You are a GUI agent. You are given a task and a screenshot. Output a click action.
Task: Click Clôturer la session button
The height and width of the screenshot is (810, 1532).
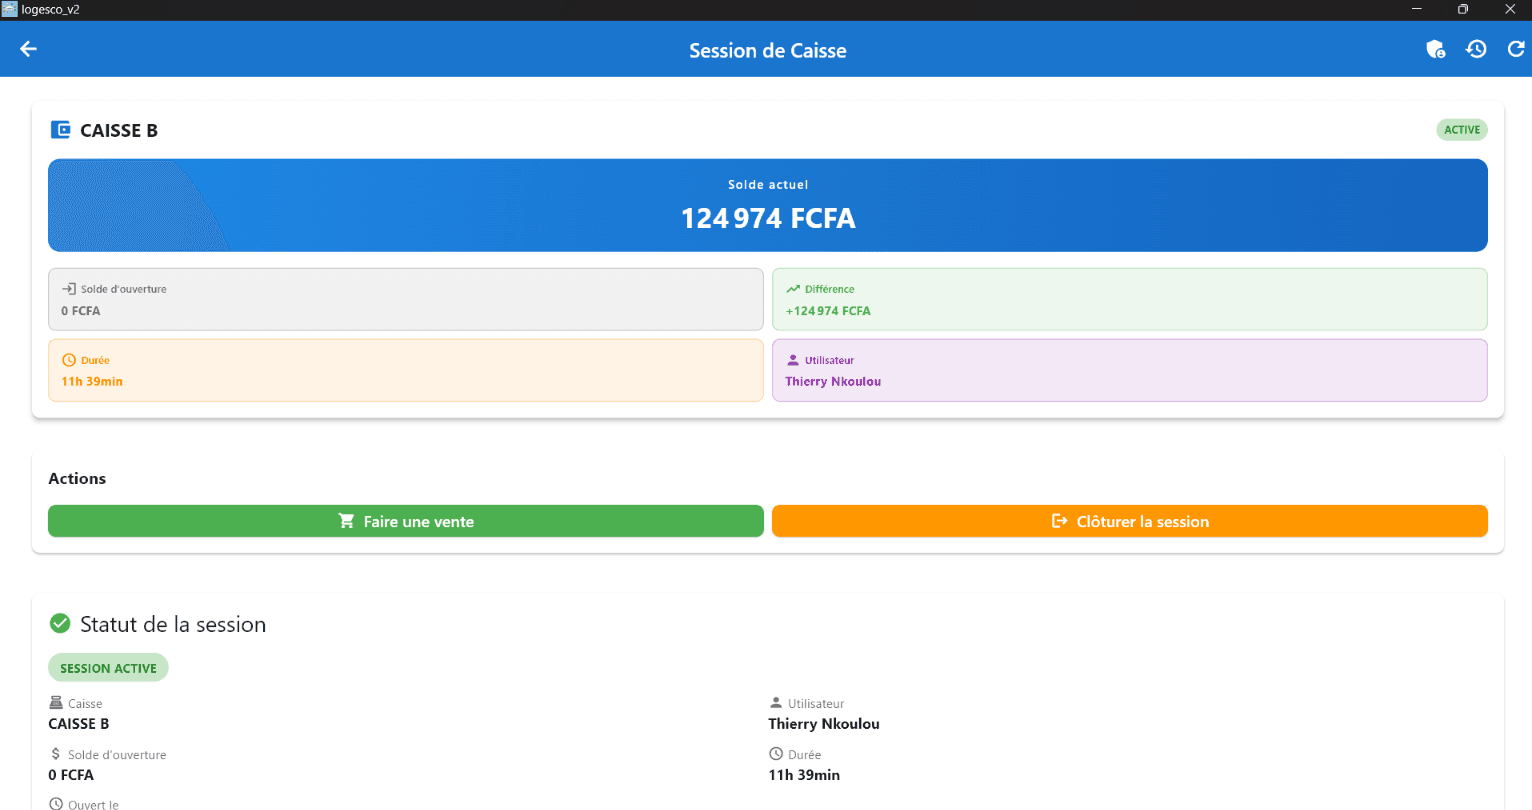pyautogui.click(x=1130, y=521)
